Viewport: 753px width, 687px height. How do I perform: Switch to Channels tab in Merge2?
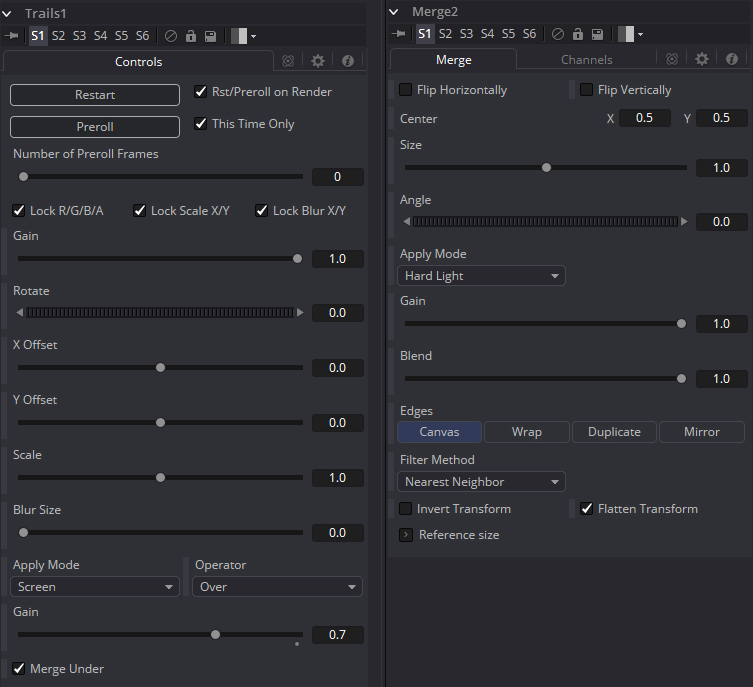[x=586, y=60]
